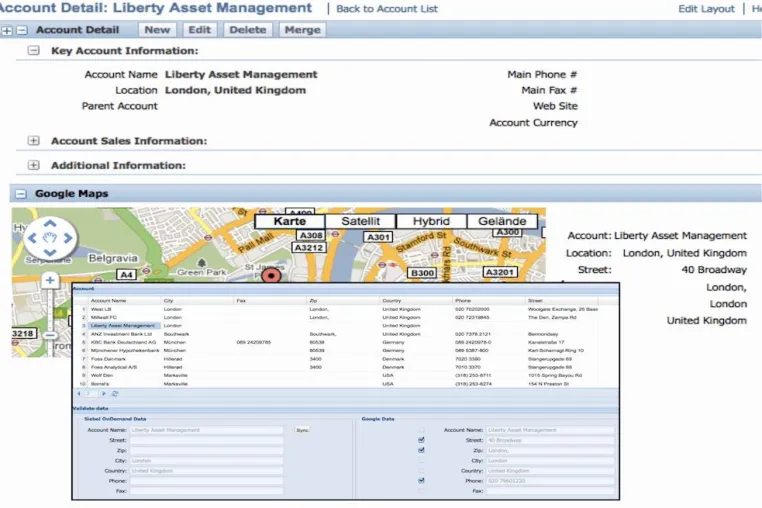Untick the Google Data Phone checkbox
The image size is (762, 508).
pos(421,480)
